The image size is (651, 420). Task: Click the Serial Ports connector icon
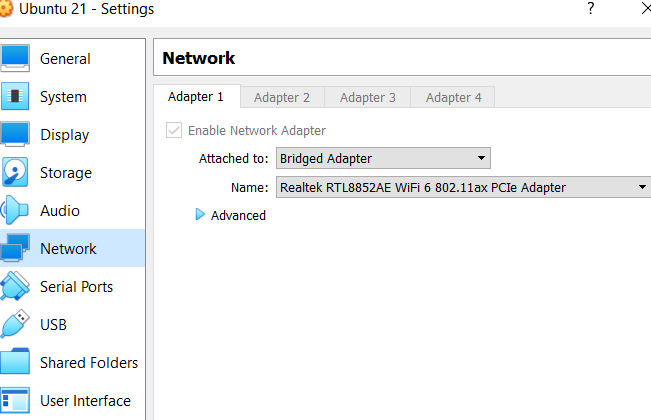(14, 287)
